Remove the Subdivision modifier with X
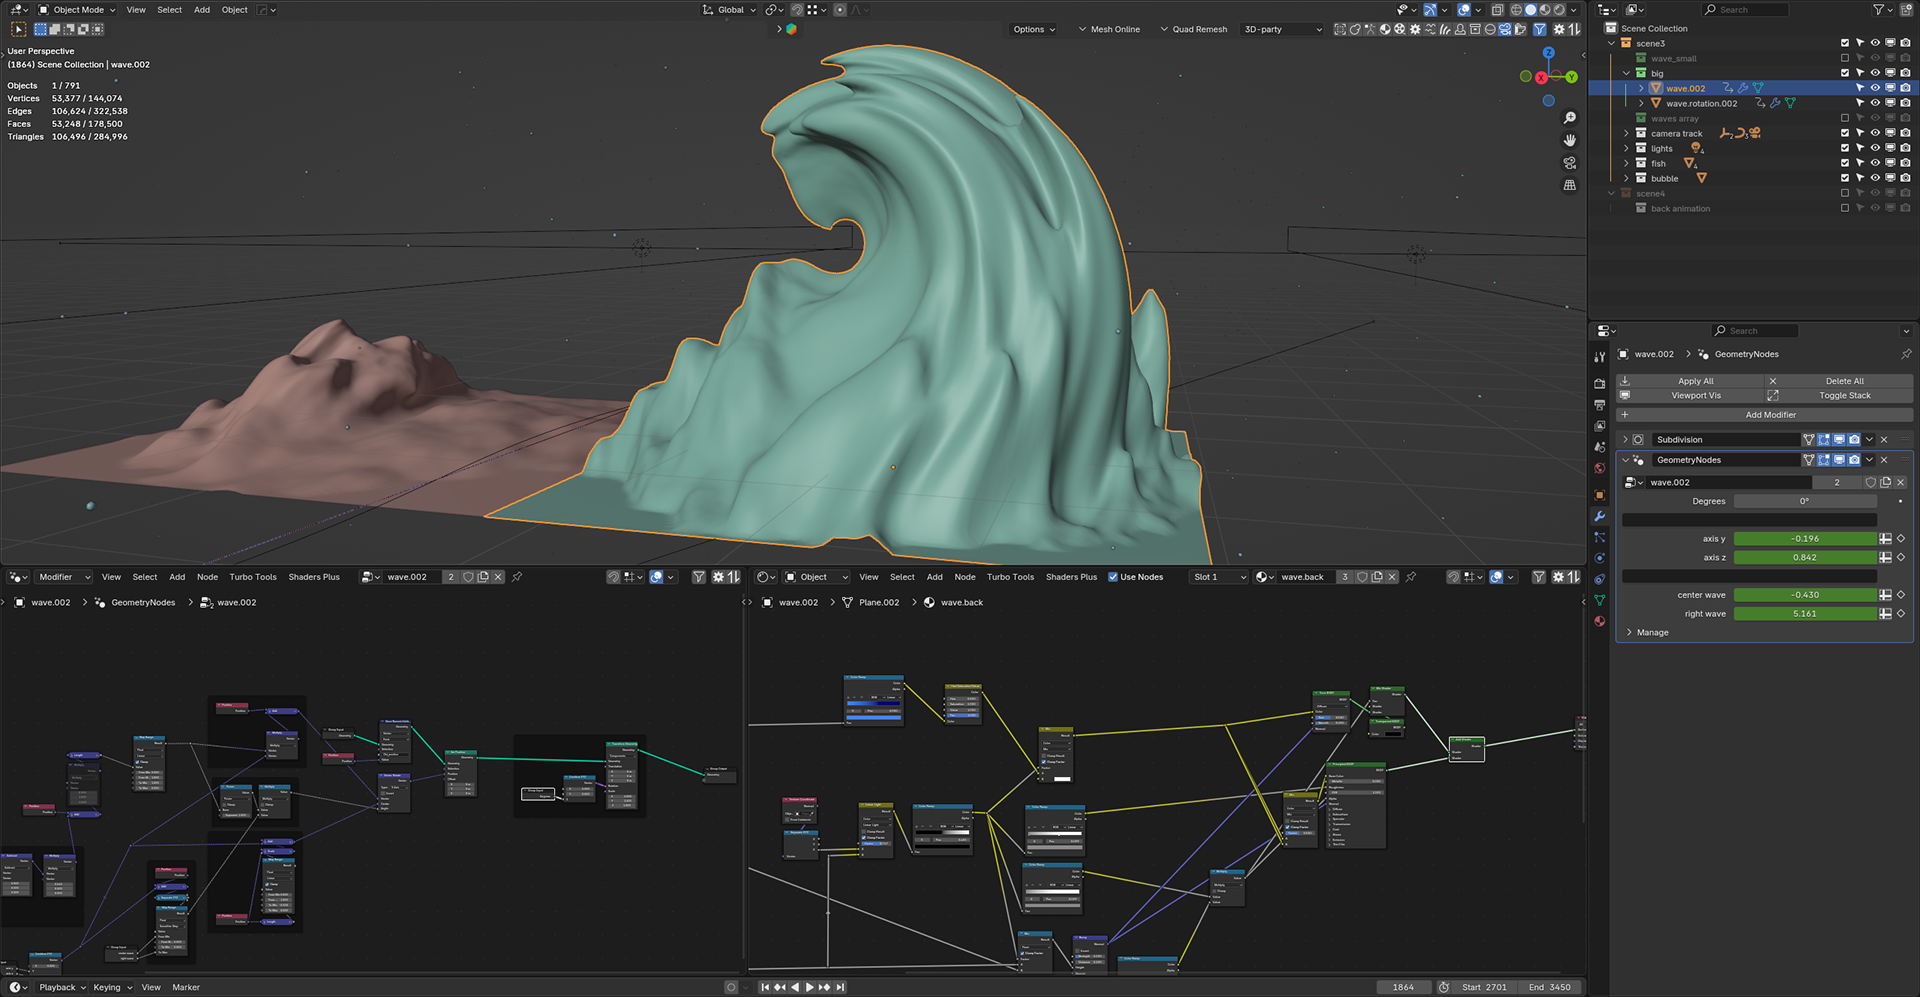 click(1884, 440)
